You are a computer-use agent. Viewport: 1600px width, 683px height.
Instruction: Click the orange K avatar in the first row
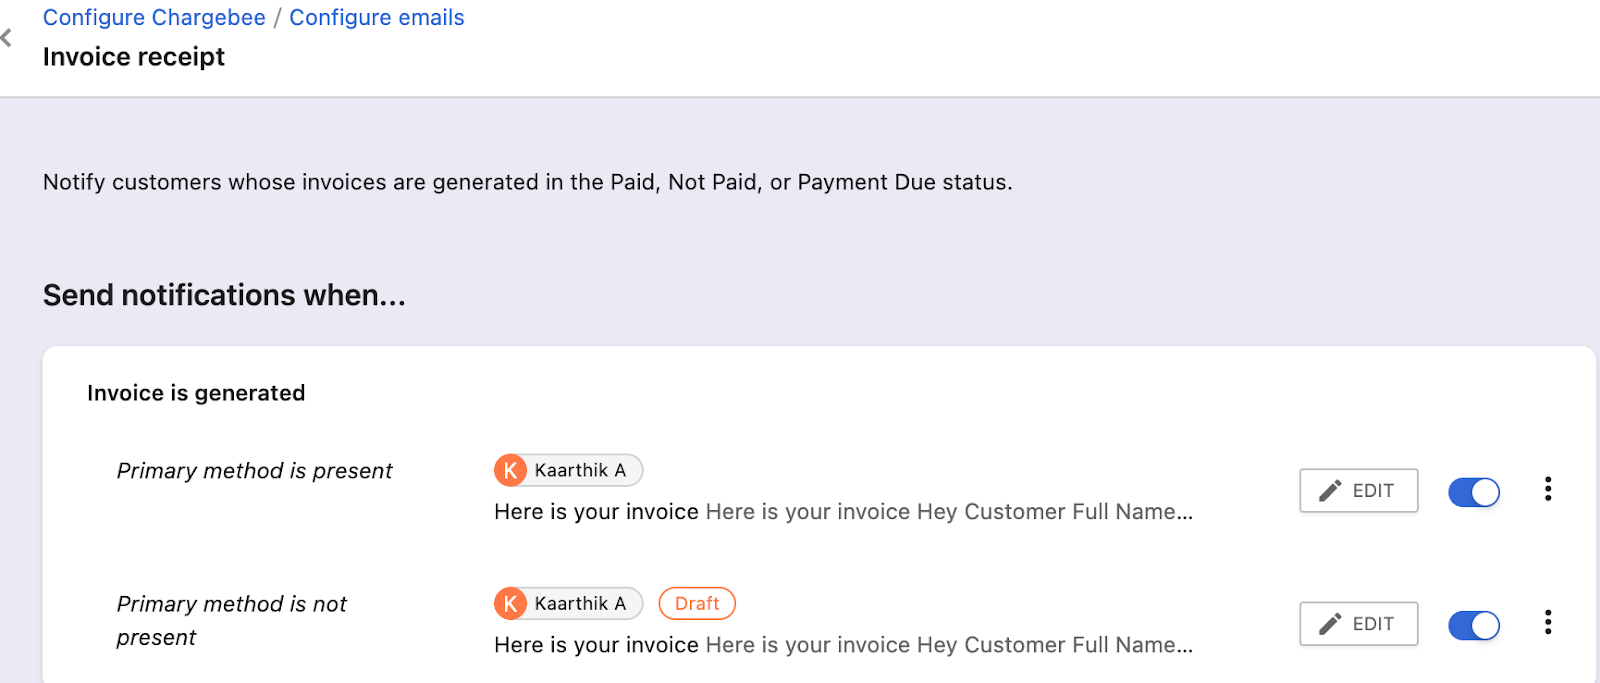click(x=510, y=470)
